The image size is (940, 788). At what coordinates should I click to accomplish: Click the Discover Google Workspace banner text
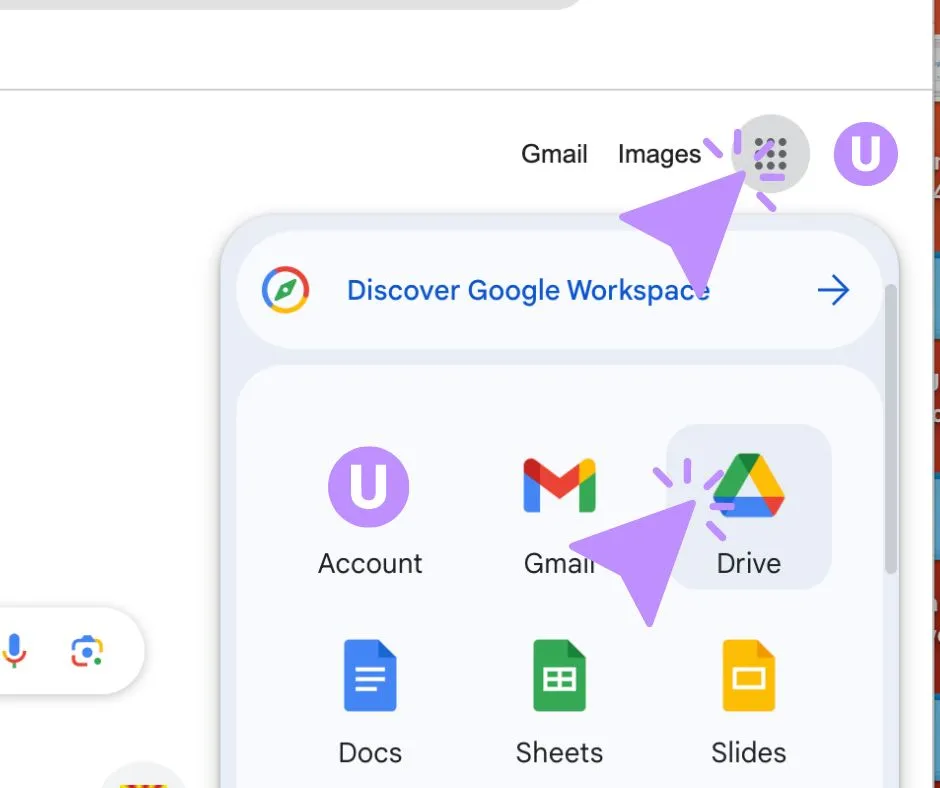click(x=527, y=290)
